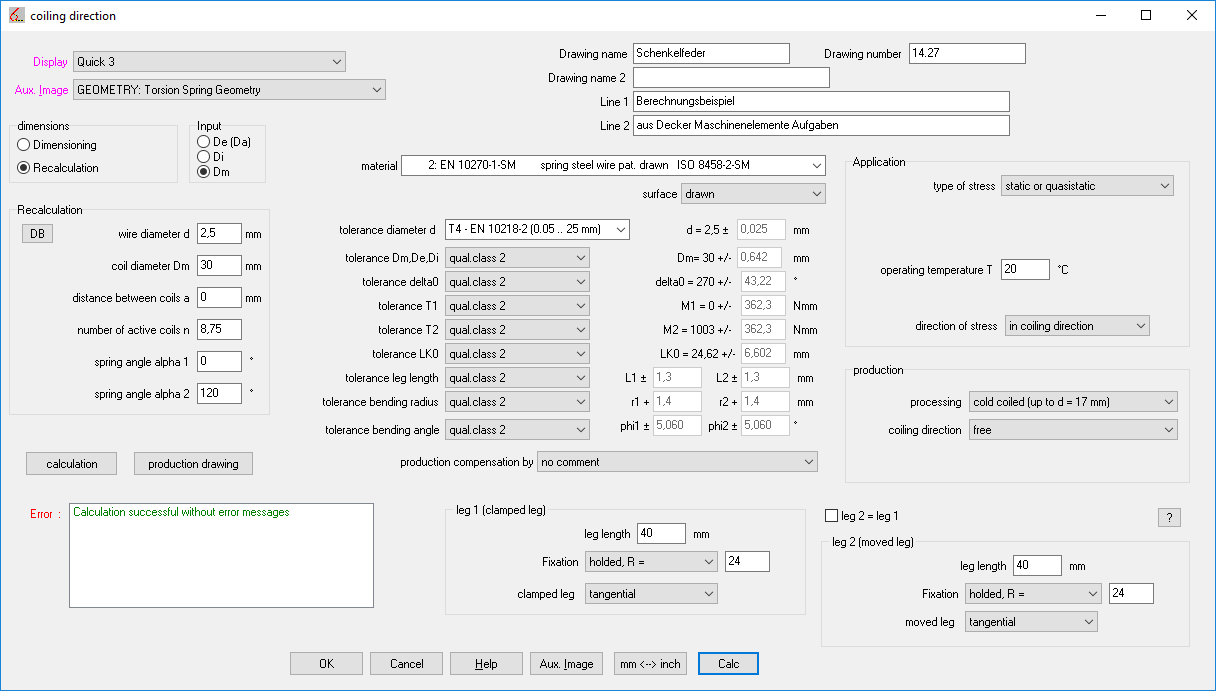
Task: Open the clamped leg tangential dropdown
Action: click(x=651, y=594)
